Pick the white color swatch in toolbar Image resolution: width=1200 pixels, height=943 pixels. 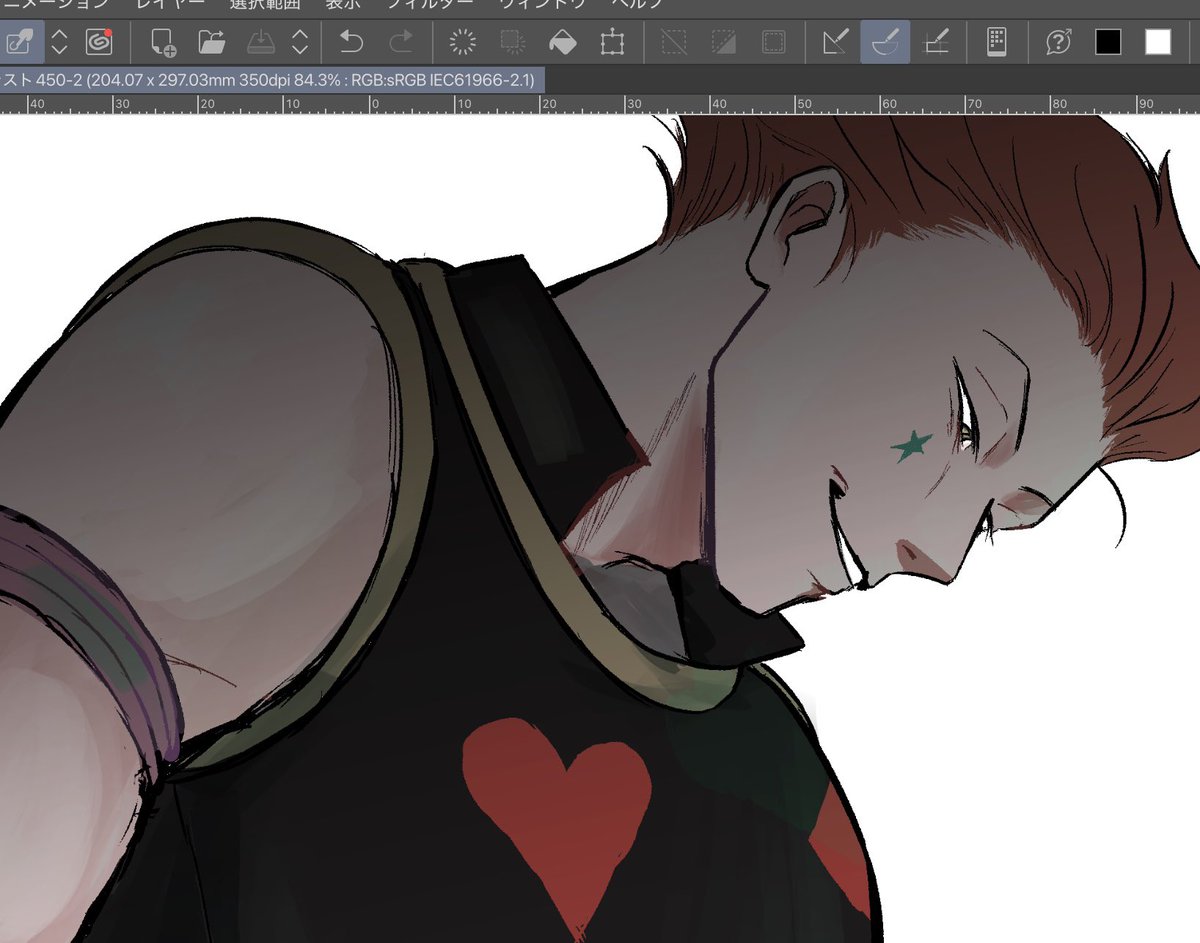[x=1158, y=42]
